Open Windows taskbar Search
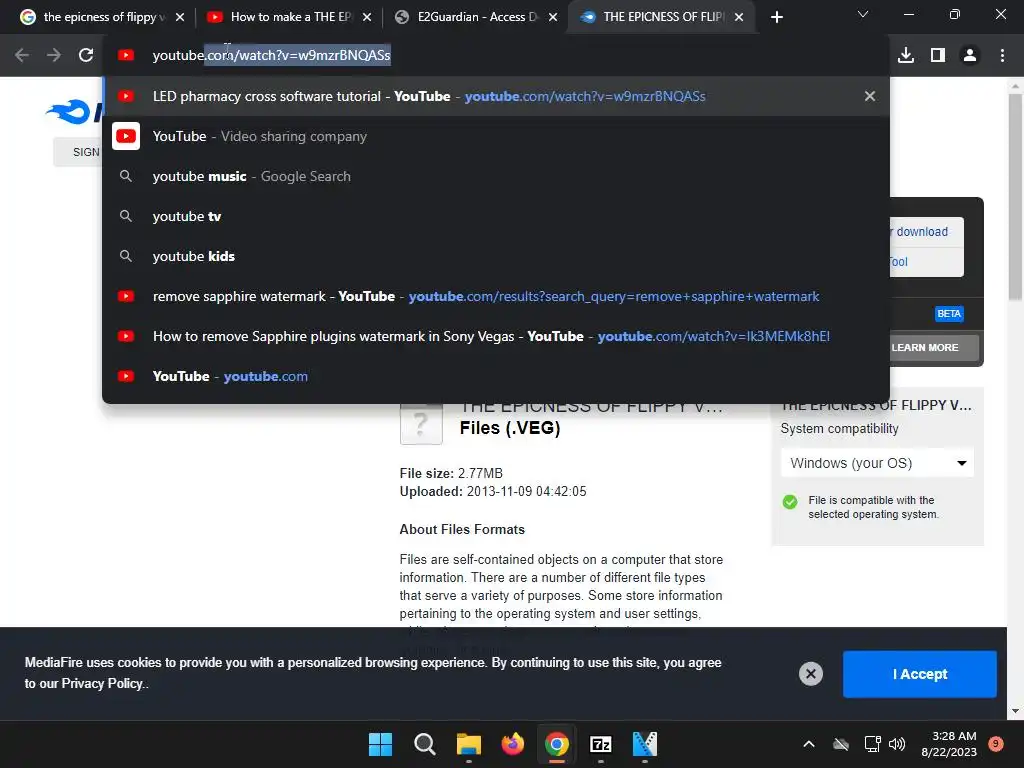This screenshot has height=768, width=1024. 424,744
